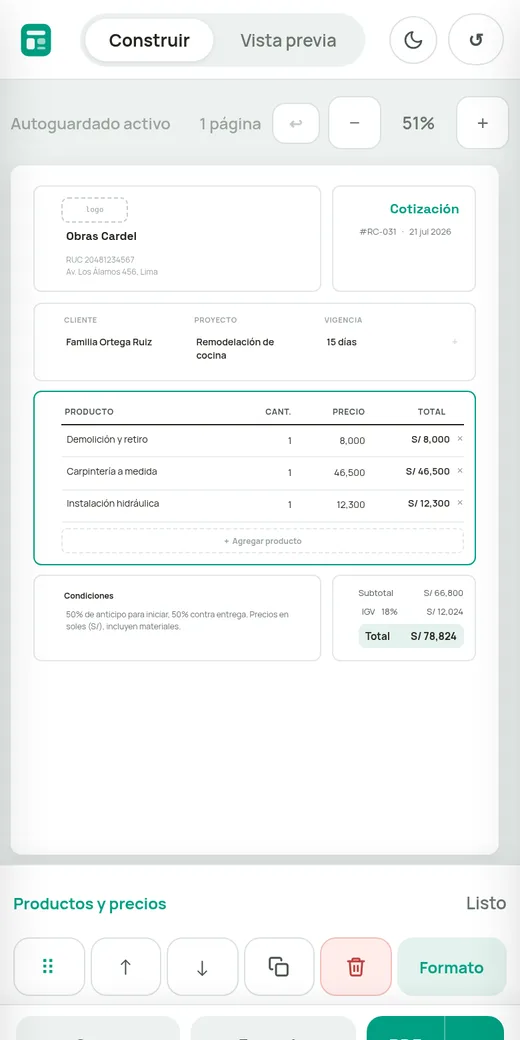Remove the Demolición y retiro row
The height and width of the screenshot is (1040, 520).
[460, 439]
